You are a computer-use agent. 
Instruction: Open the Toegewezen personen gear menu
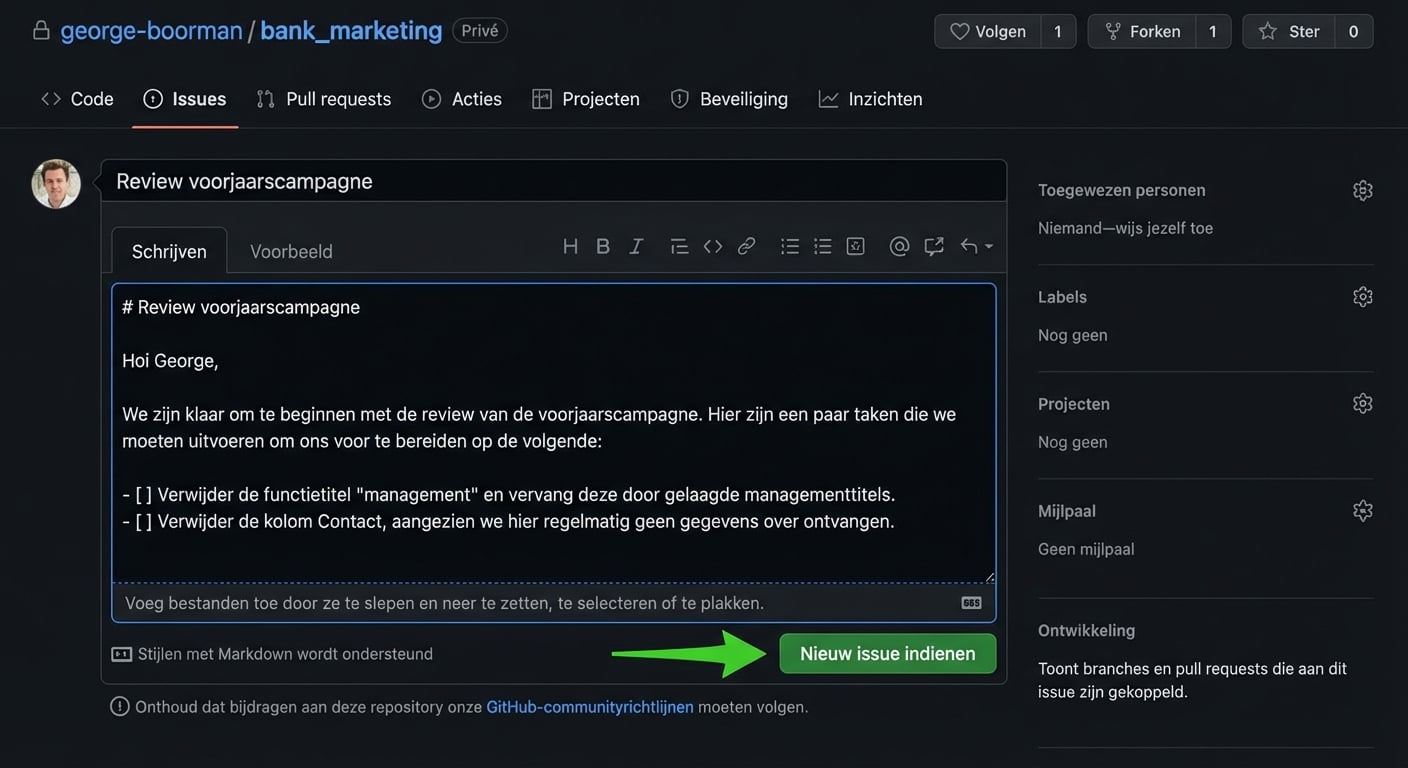[x=1362, y=190]
